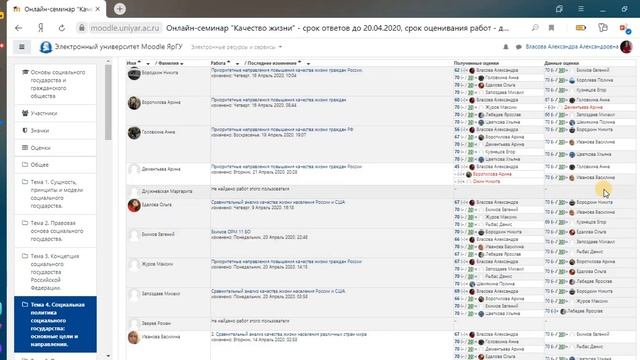Open the Yandex 'Я' home button
This screenshot has height=360, width=640.
[x=40, y=28]
